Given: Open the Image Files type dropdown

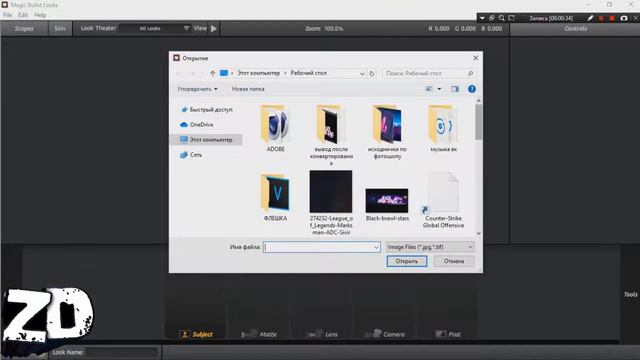Looking at the screenshot, I should coord(430,247).
